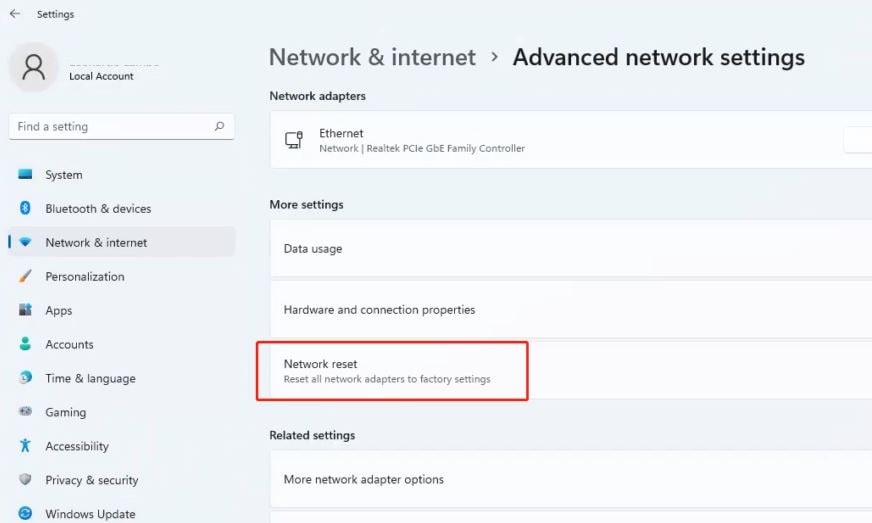Click the Accounts person icon
The width and height of the screenshot is (872, 523).
click(26, 345)
